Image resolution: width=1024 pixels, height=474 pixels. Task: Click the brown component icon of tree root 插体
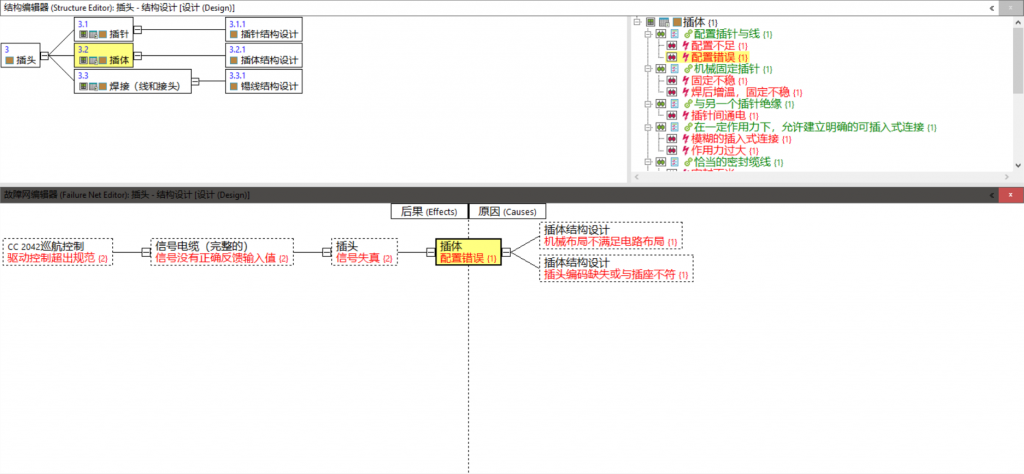(677, 21)
